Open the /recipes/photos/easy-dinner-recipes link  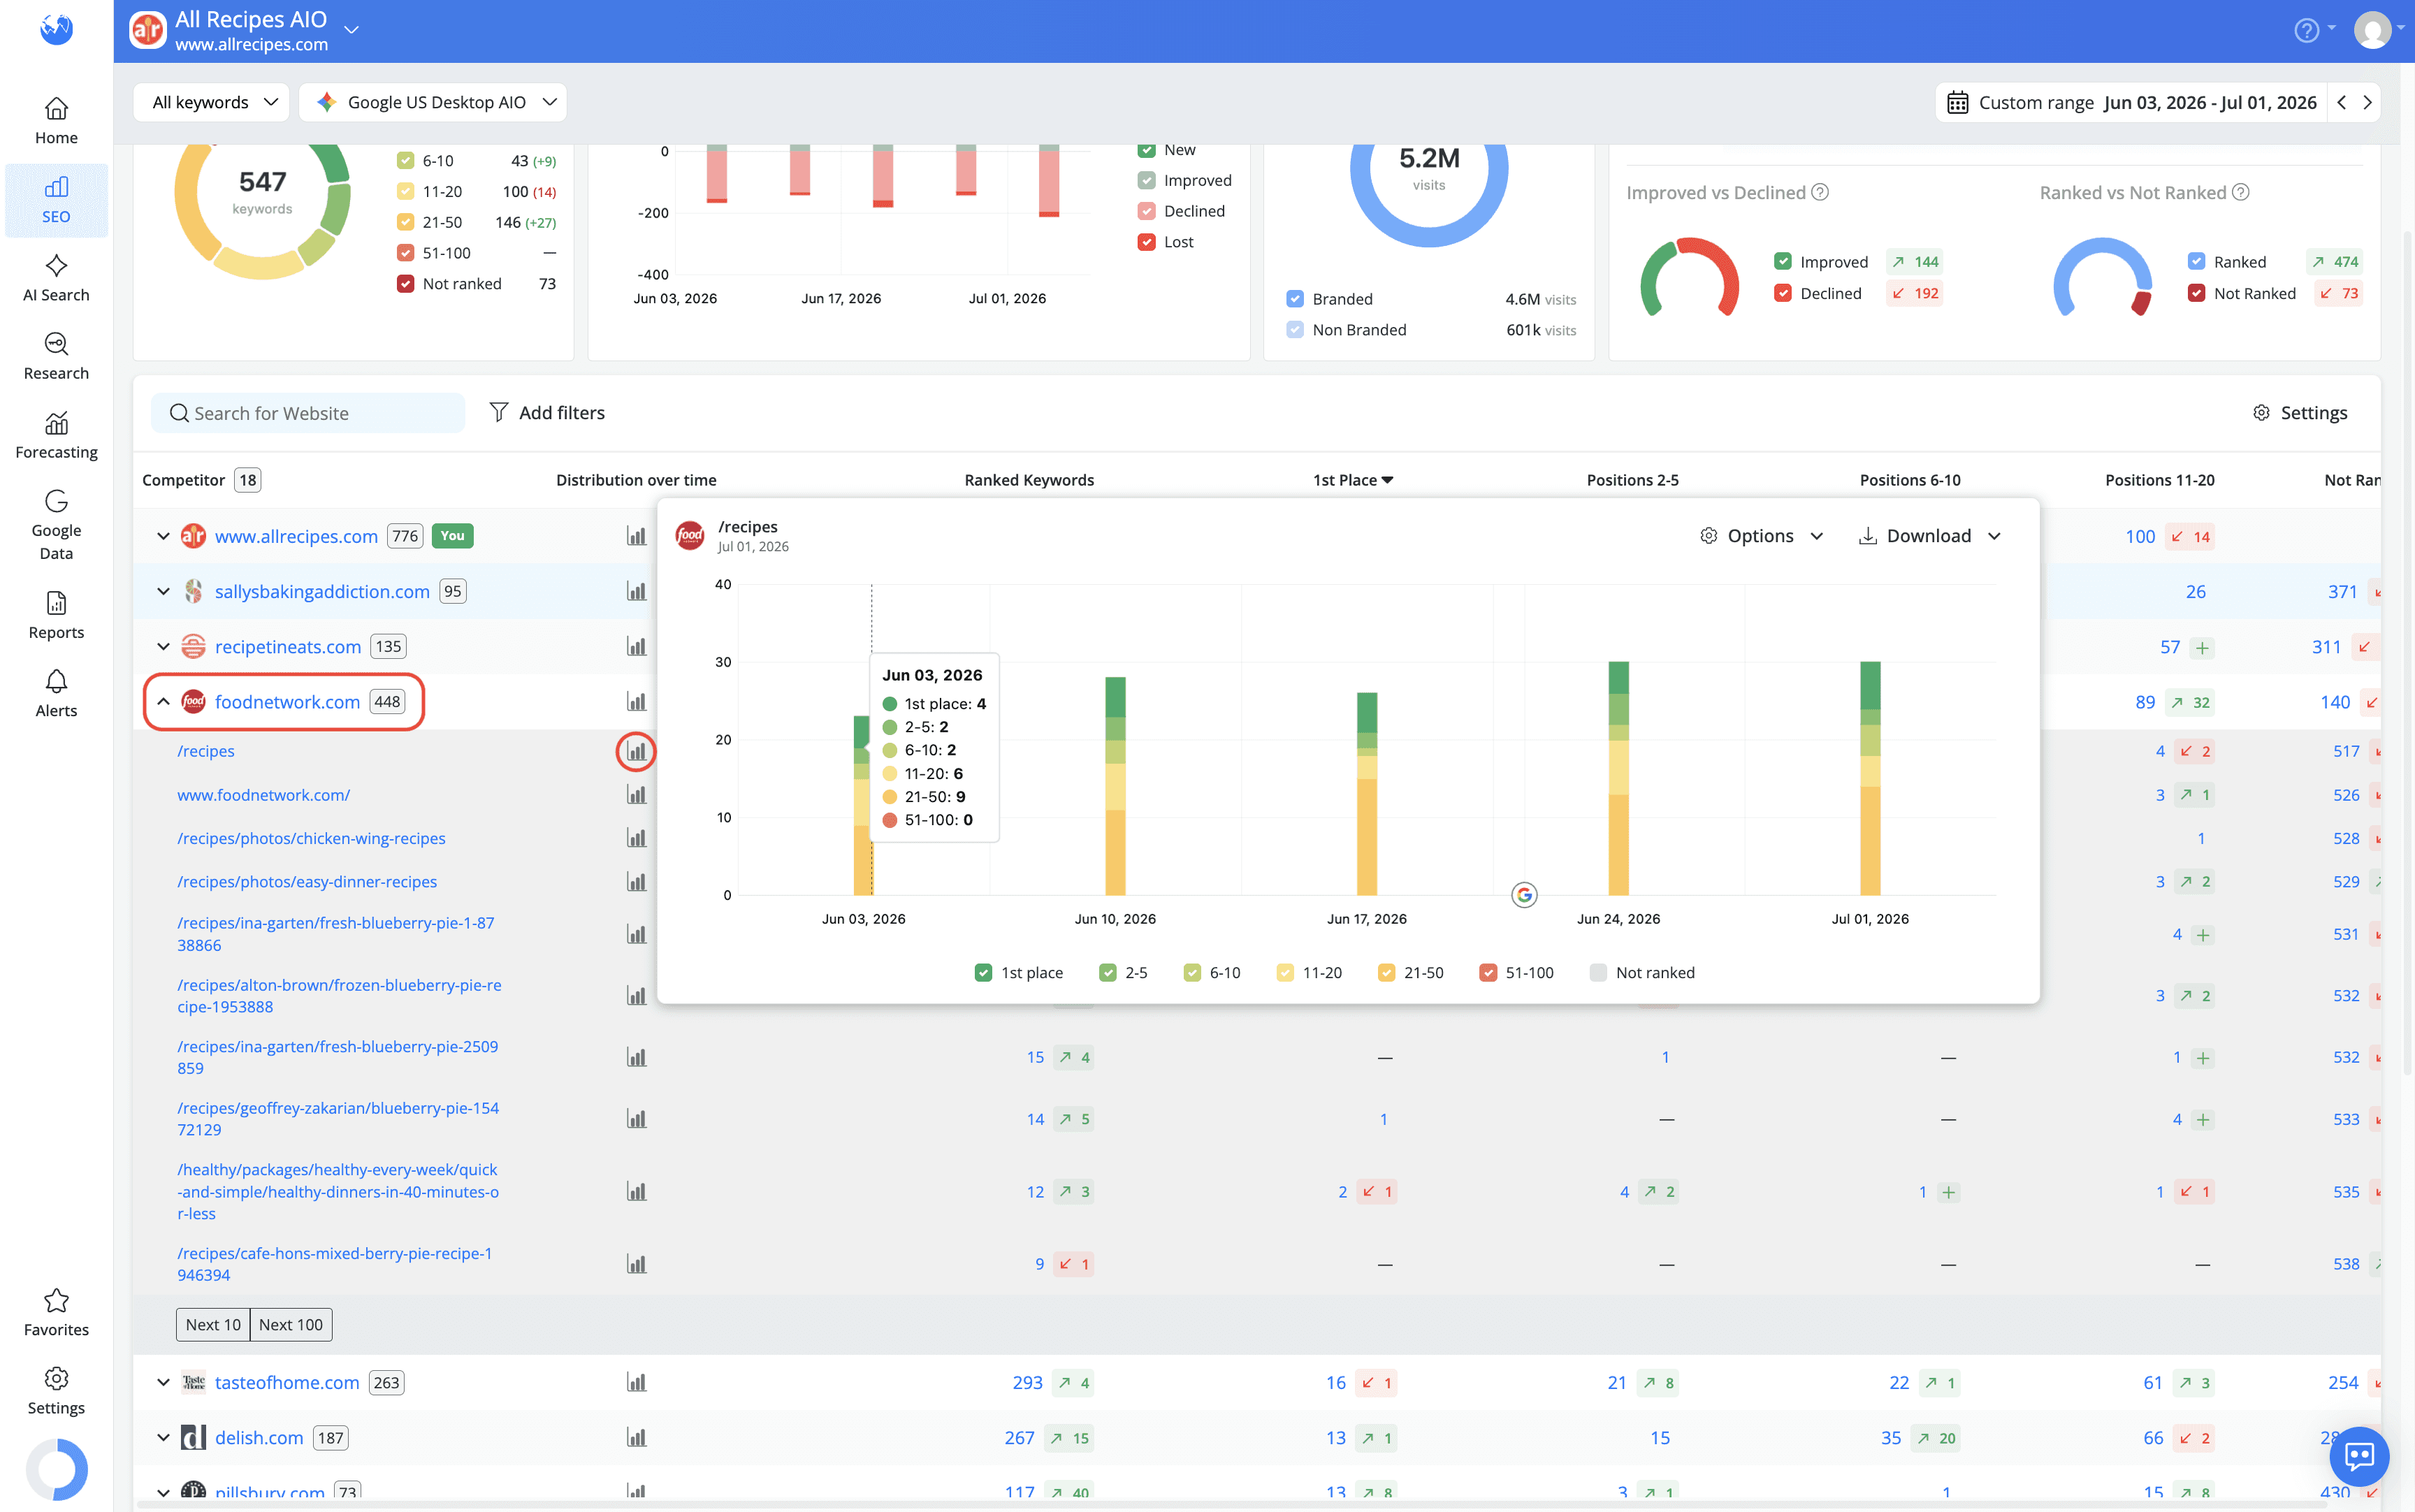307,881
